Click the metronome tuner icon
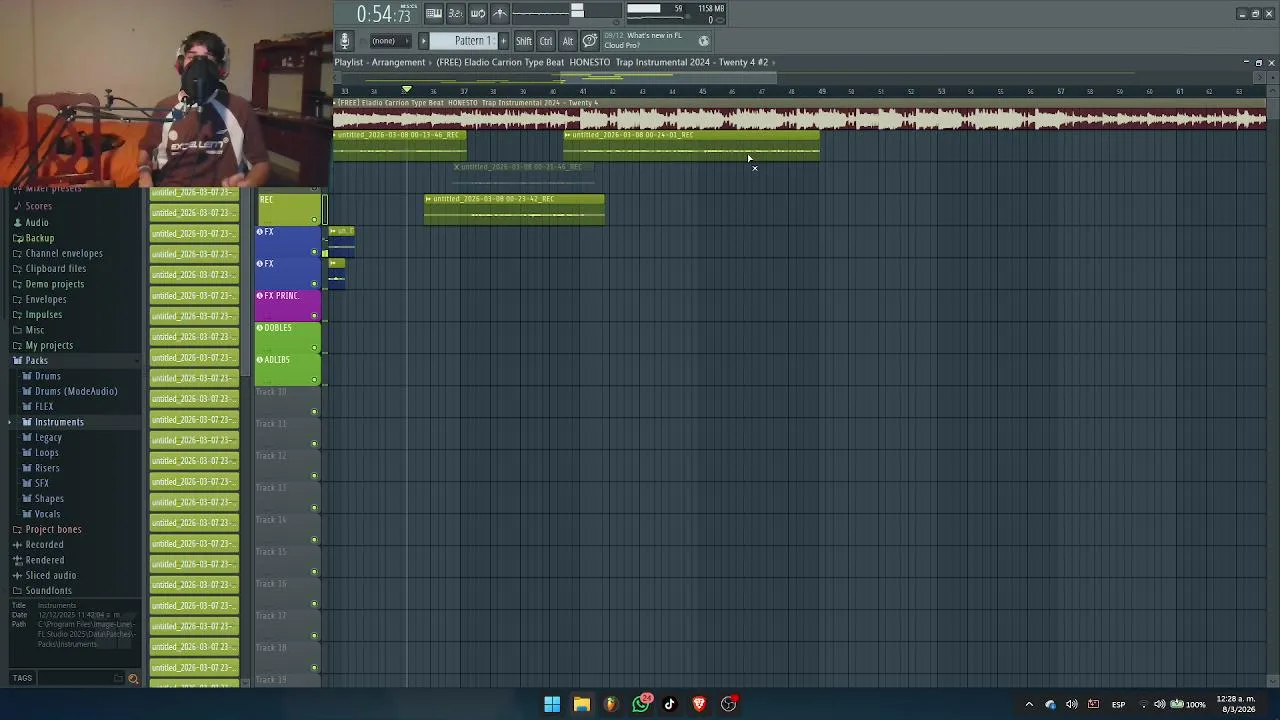Screen dimensions: 1280x720 [500, 13]
